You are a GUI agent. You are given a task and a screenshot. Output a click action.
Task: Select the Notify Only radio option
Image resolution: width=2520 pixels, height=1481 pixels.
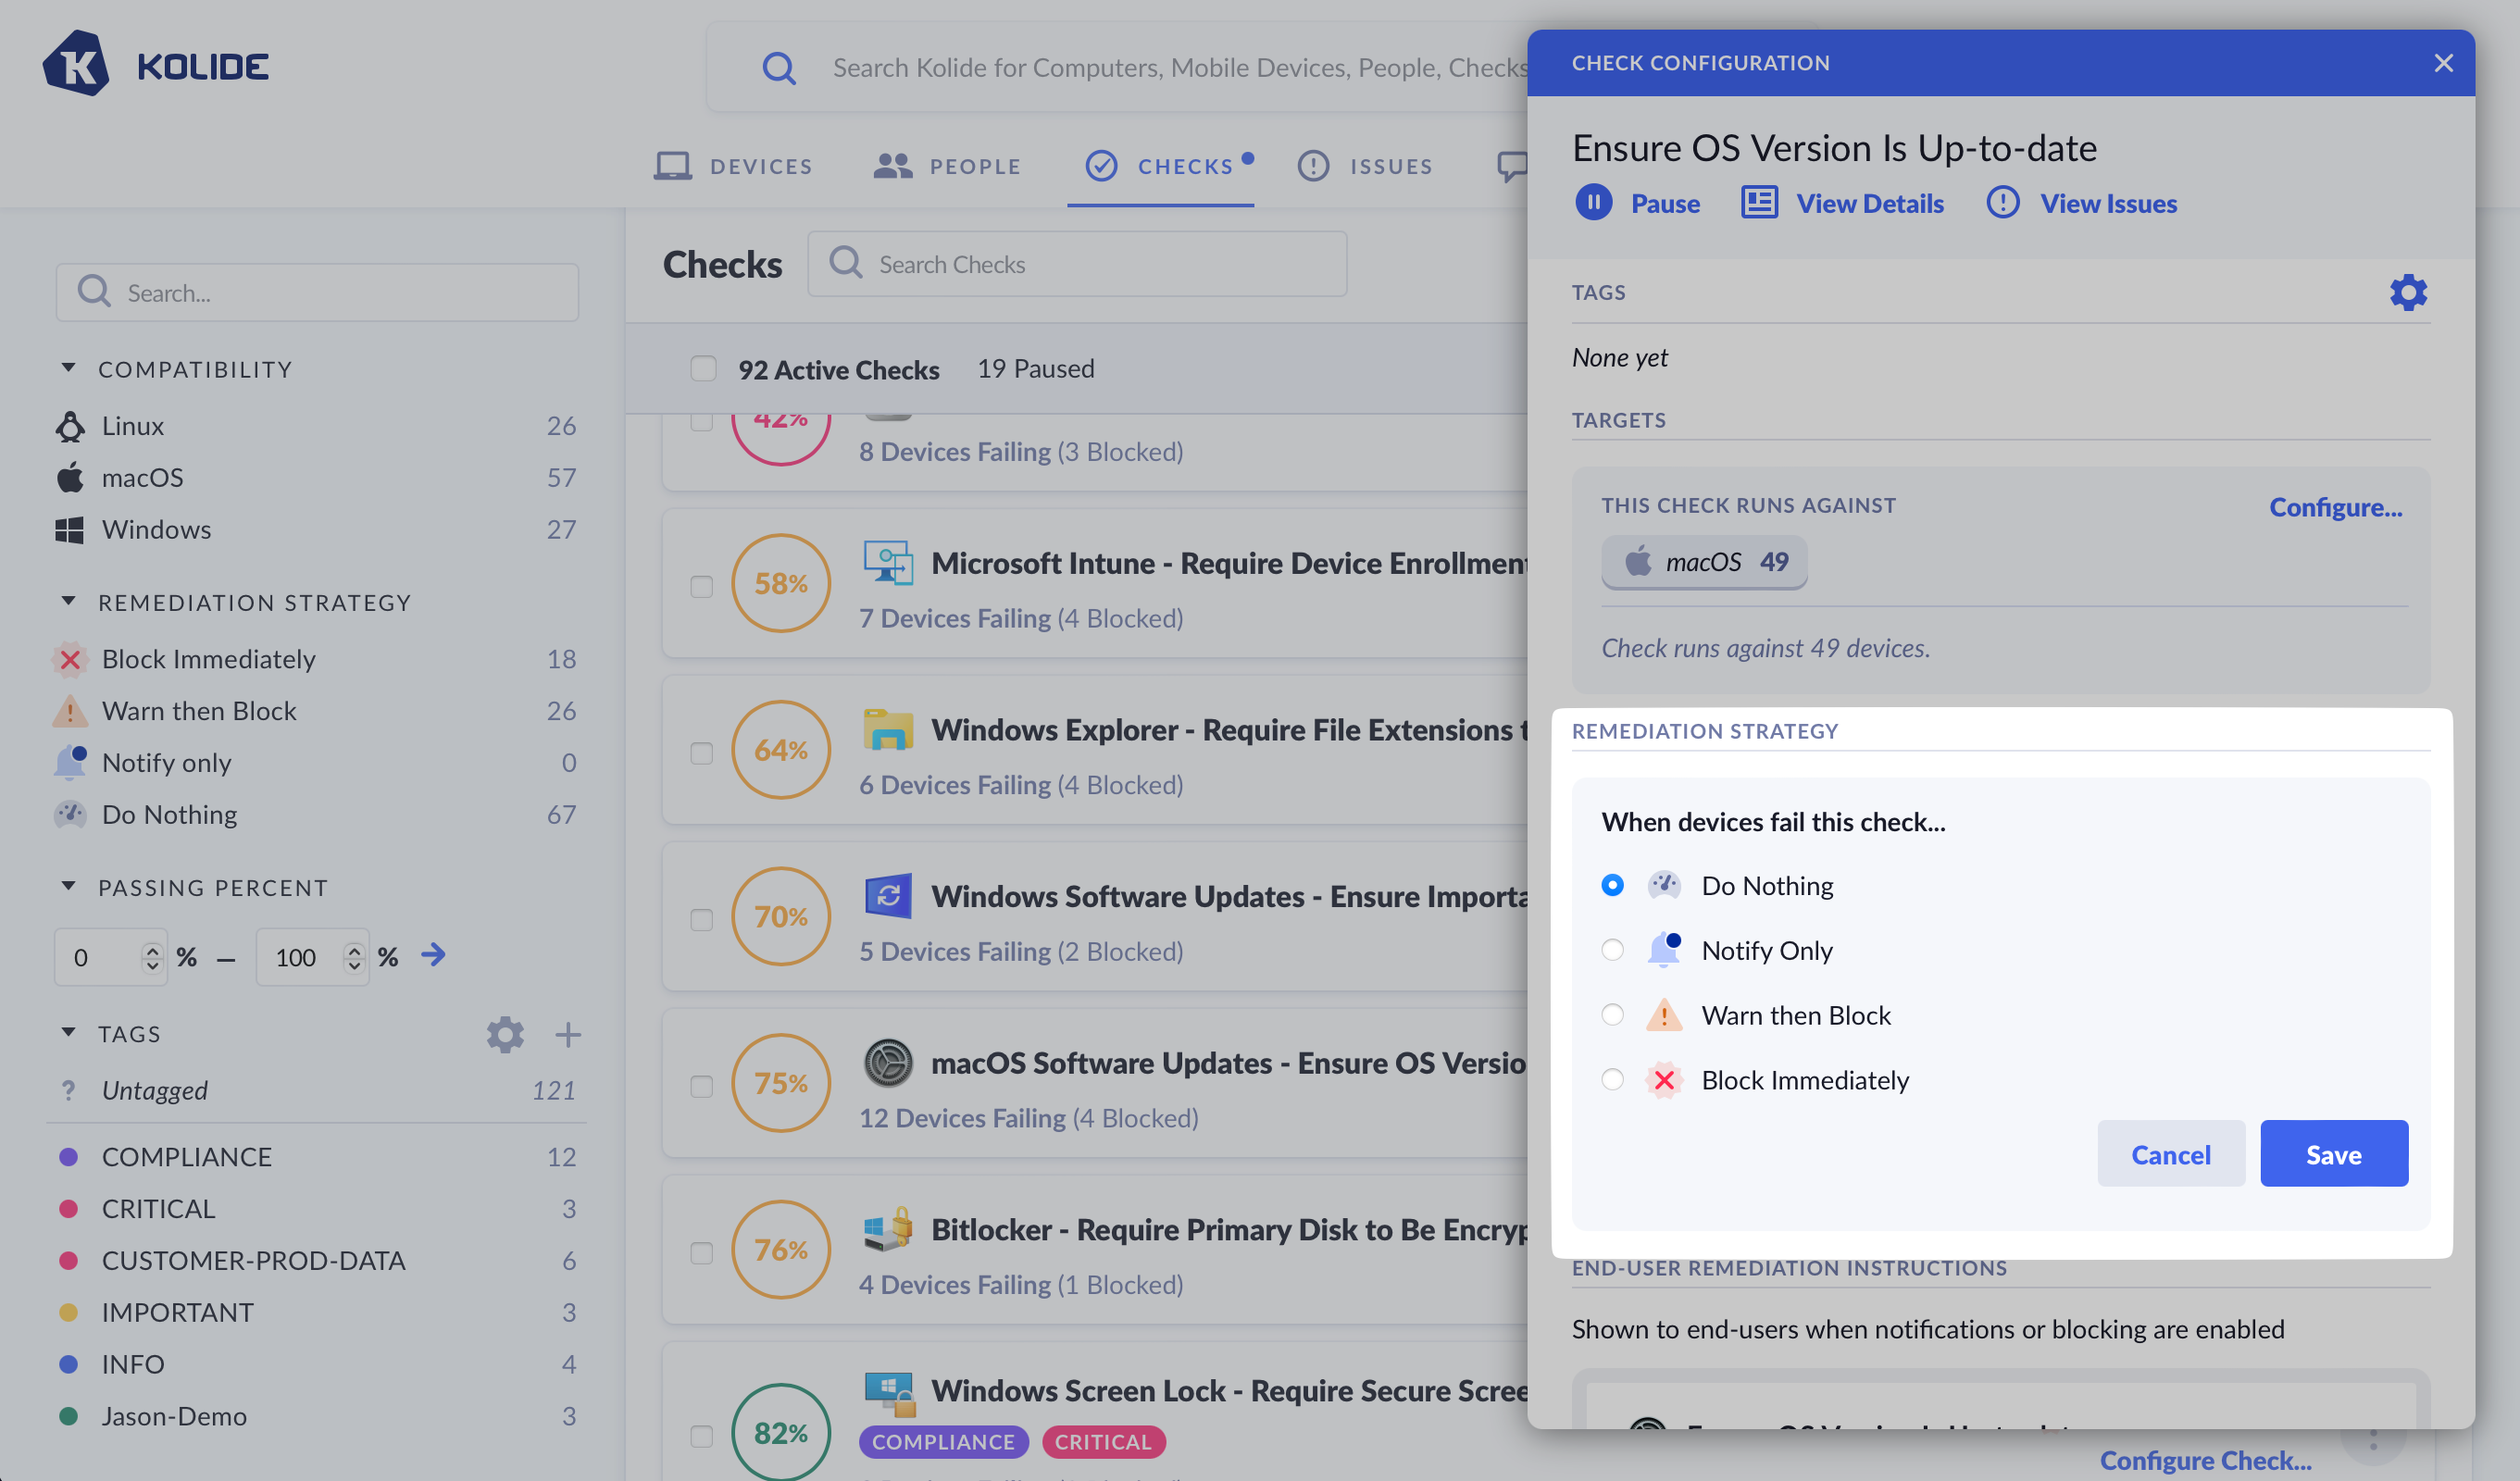coord(1612,950)
